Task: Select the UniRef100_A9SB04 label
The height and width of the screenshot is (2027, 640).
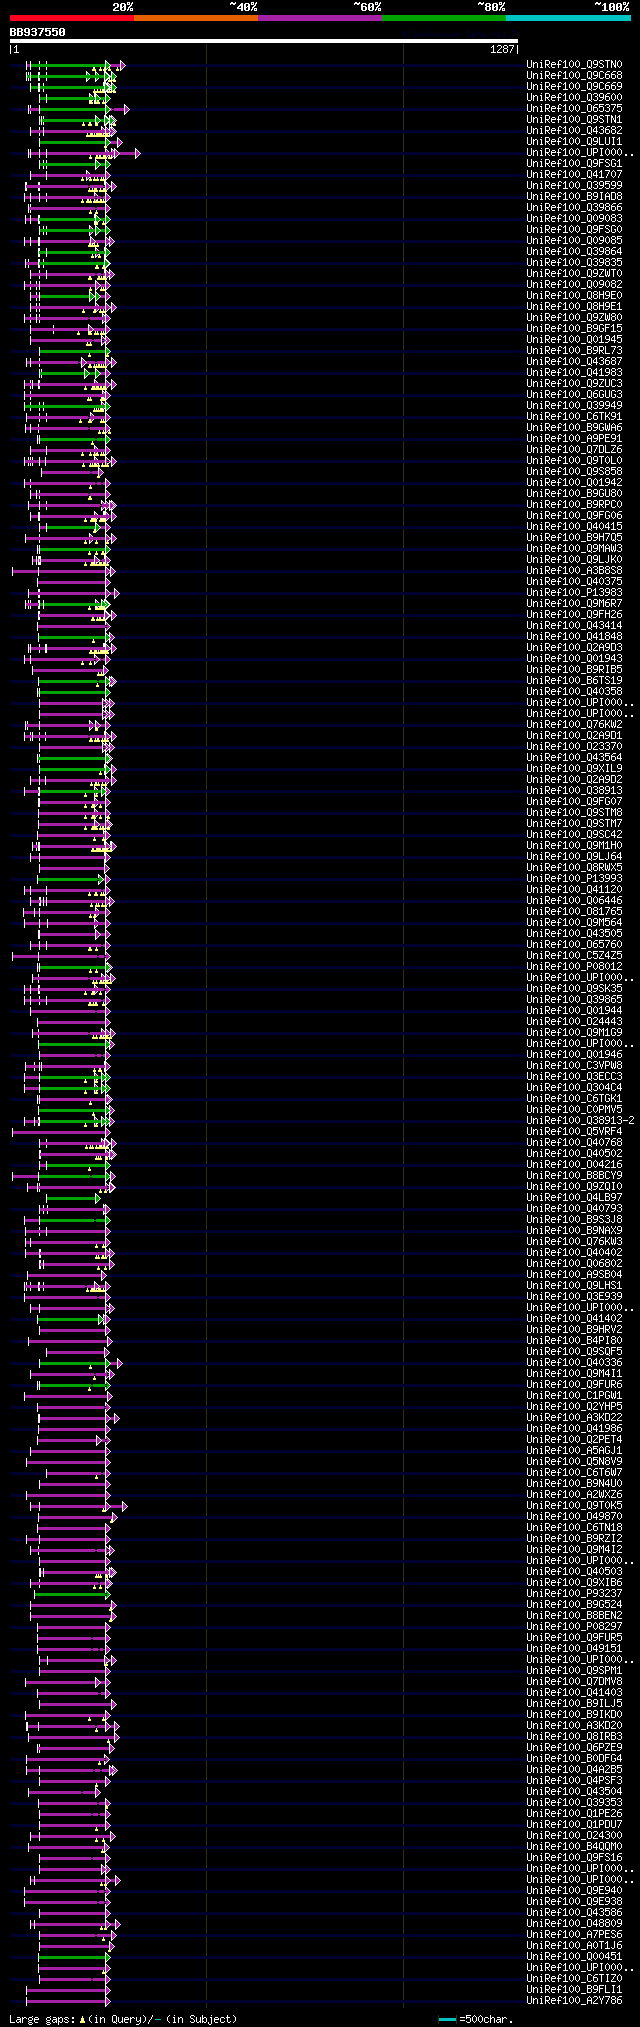Action: coord(574,1275)
